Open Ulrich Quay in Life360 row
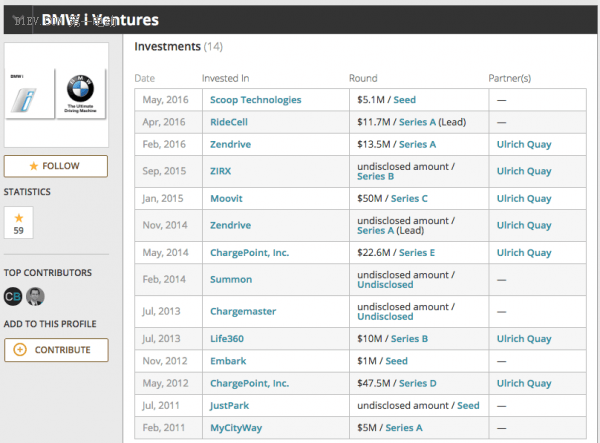 [524, 339]
